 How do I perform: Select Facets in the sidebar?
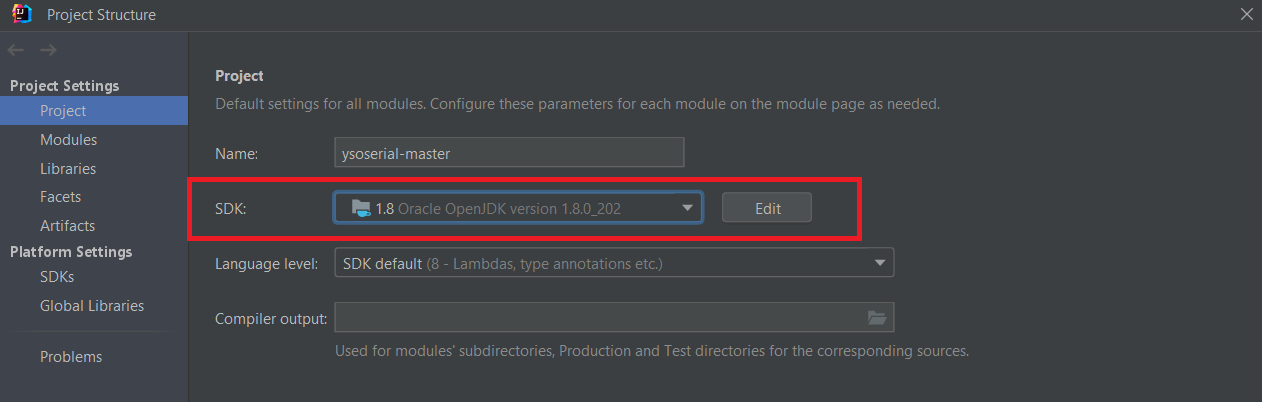tap(60, 197)
